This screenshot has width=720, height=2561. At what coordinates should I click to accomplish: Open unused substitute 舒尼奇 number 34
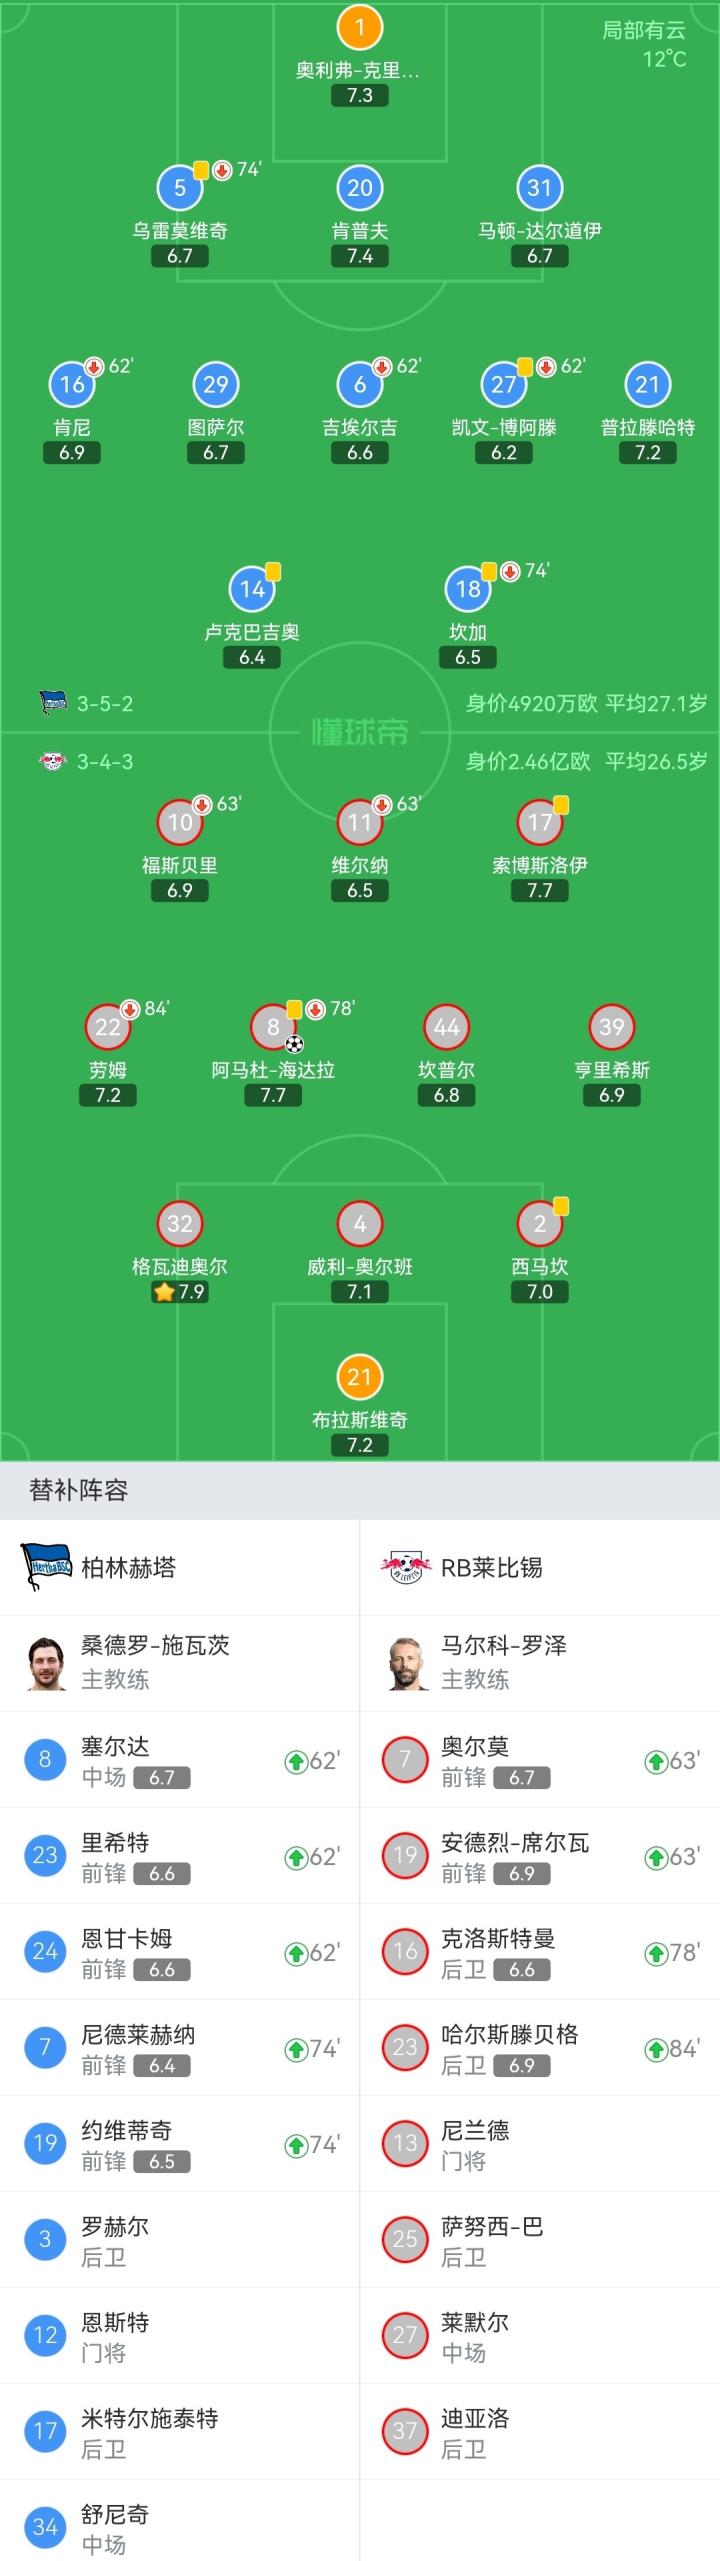tap(180, 2527)
